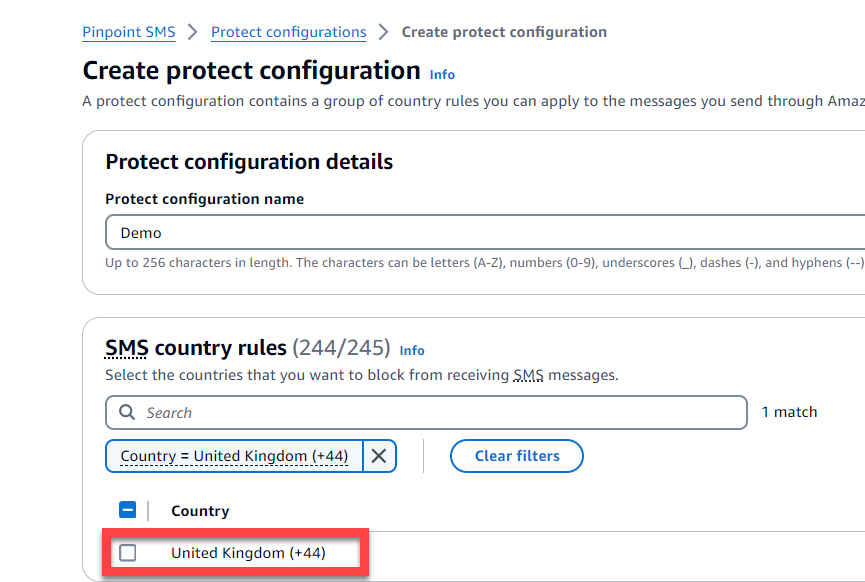Image resolution: width=865 pixels, height=582 pixels.
Task: Open the Protect configurations breadcrumb link
Action: coord(288,32)
